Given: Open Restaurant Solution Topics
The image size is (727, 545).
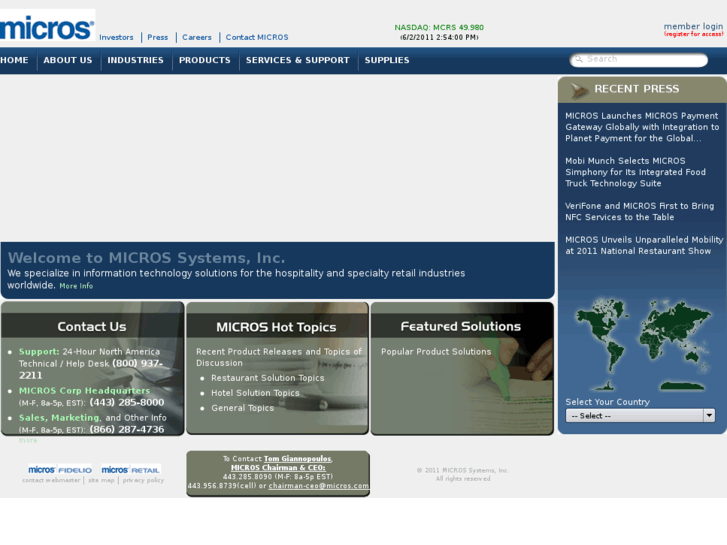Looking at the screenshot, I should tap(268, 378).
